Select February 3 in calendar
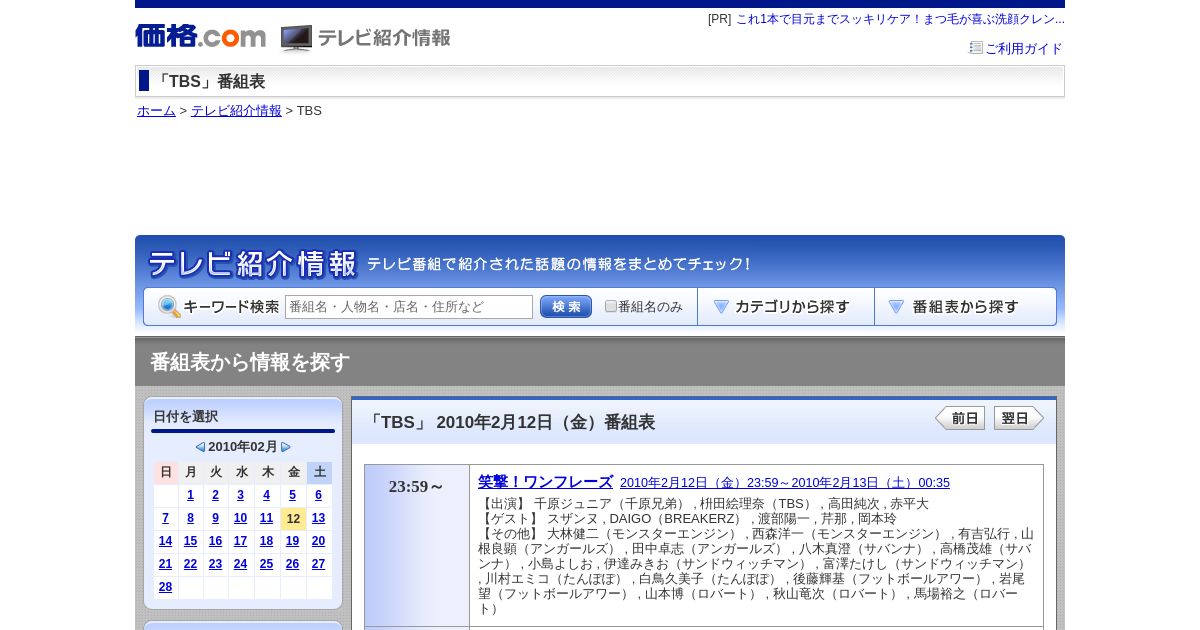 [241, 495]
